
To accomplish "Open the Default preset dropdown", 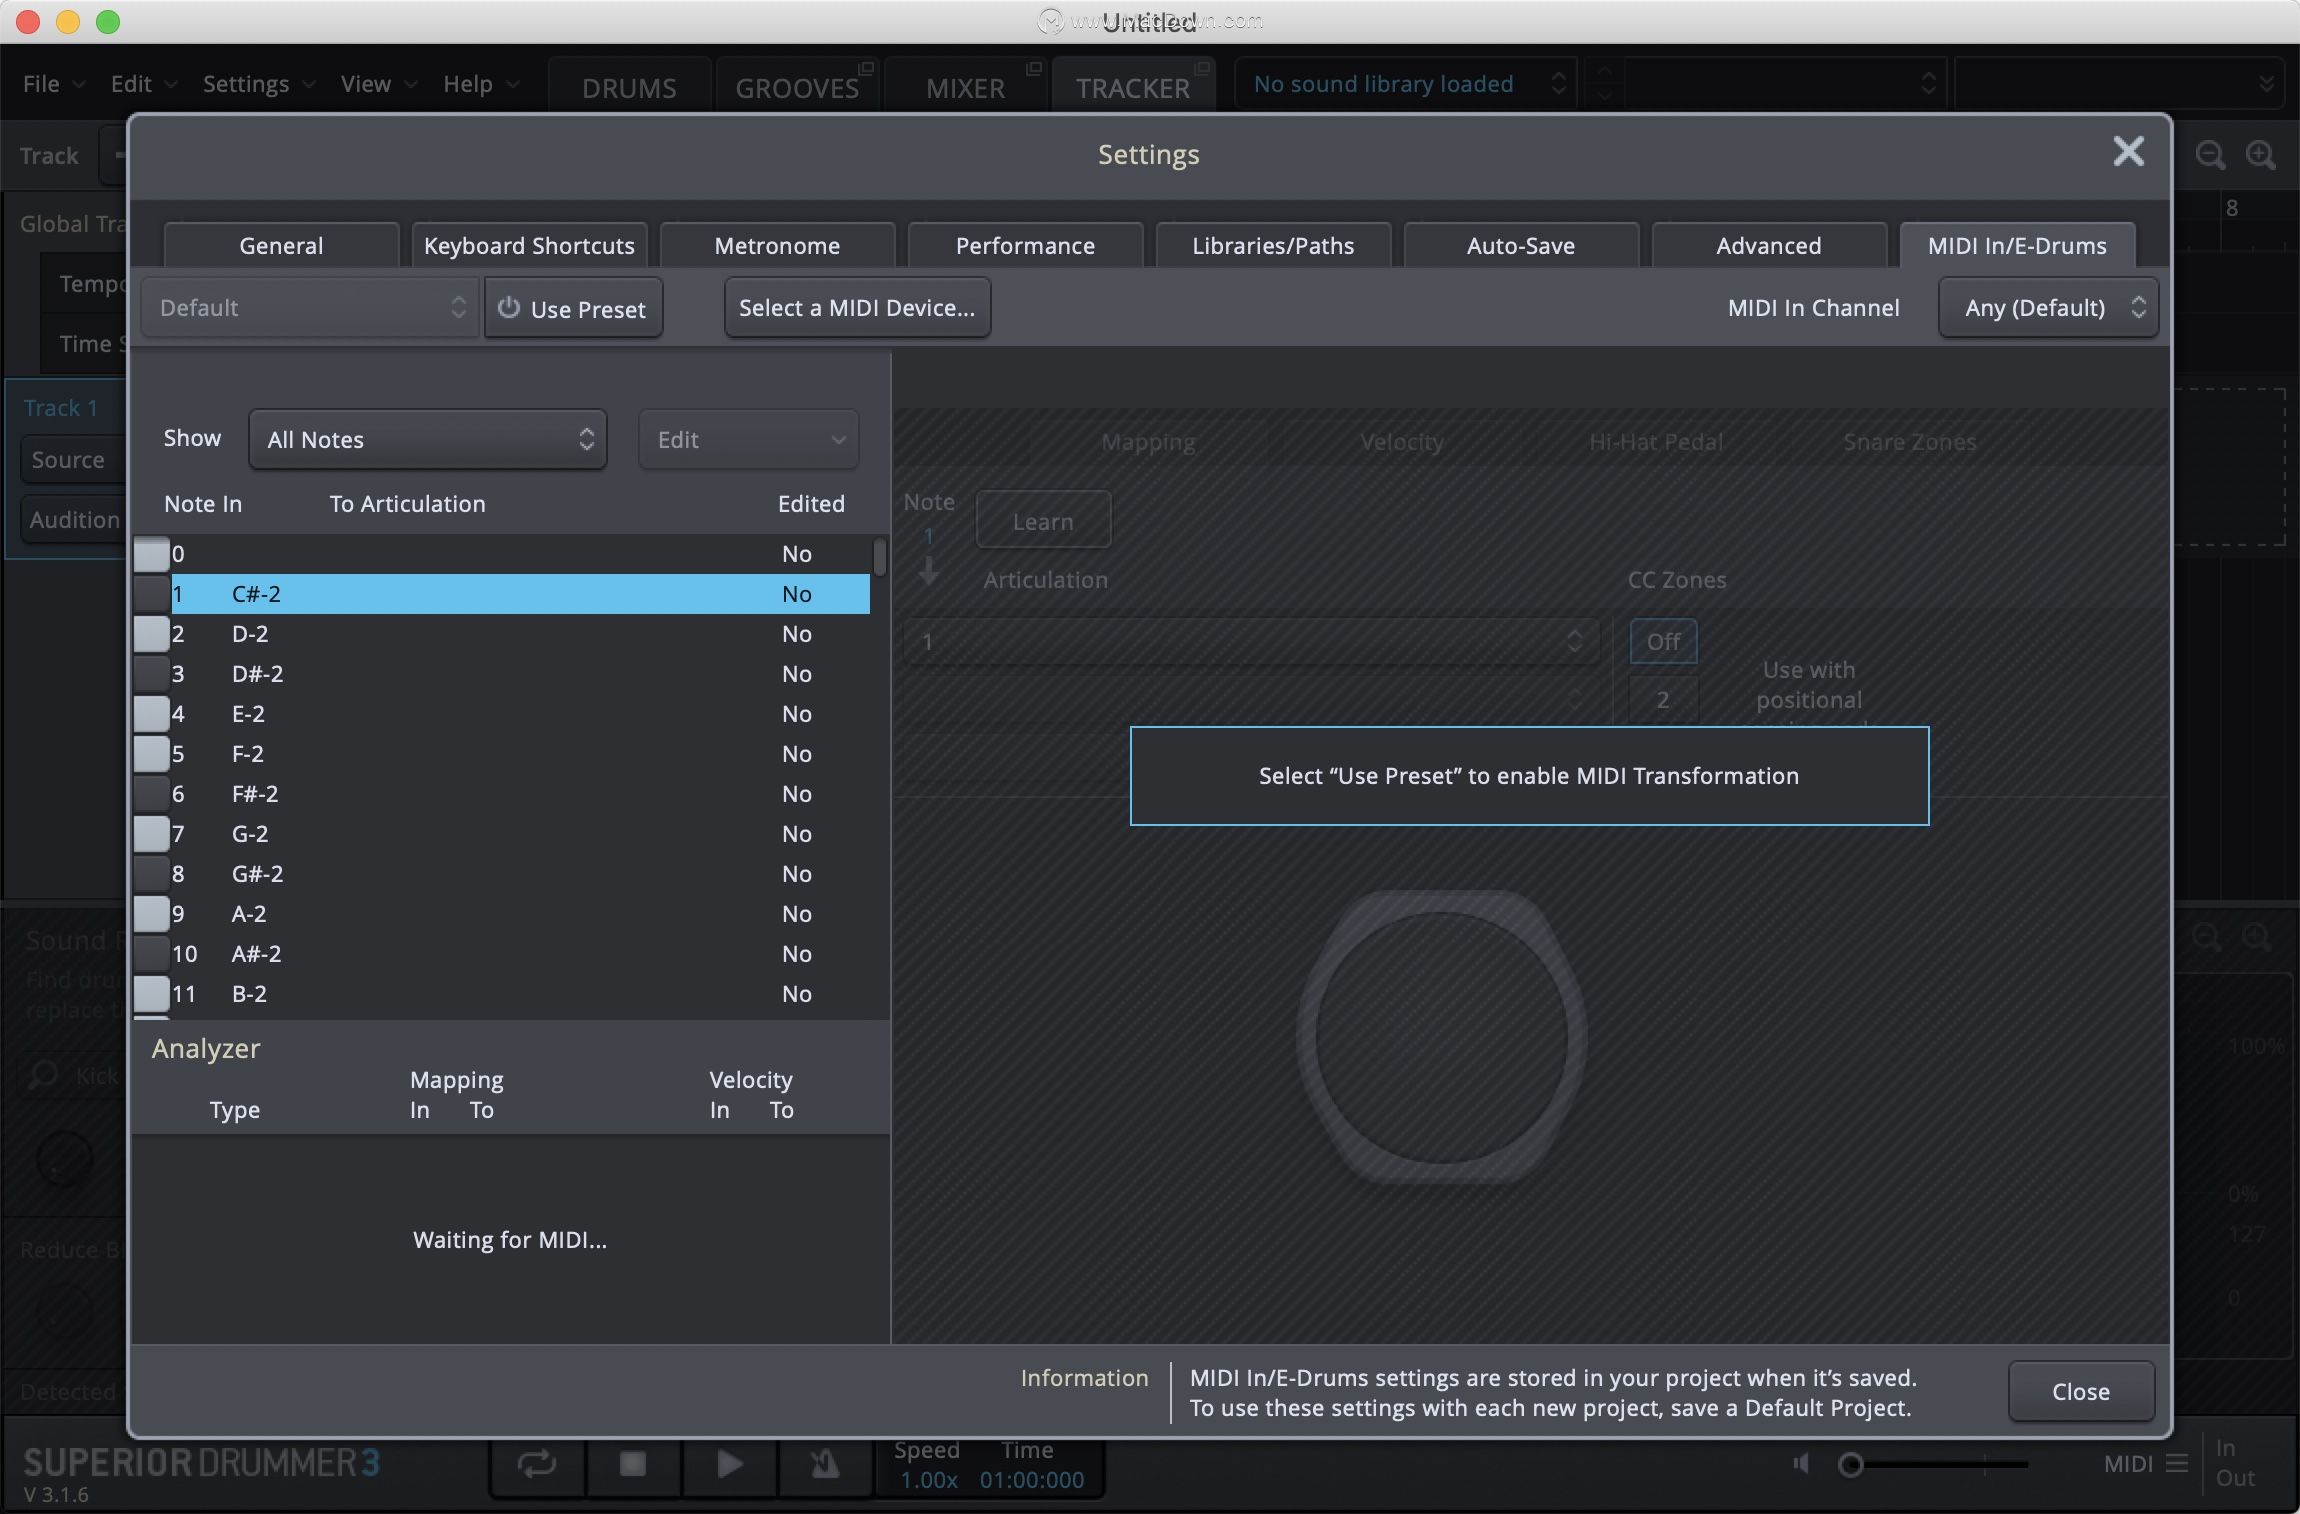I will click(311, 308).
